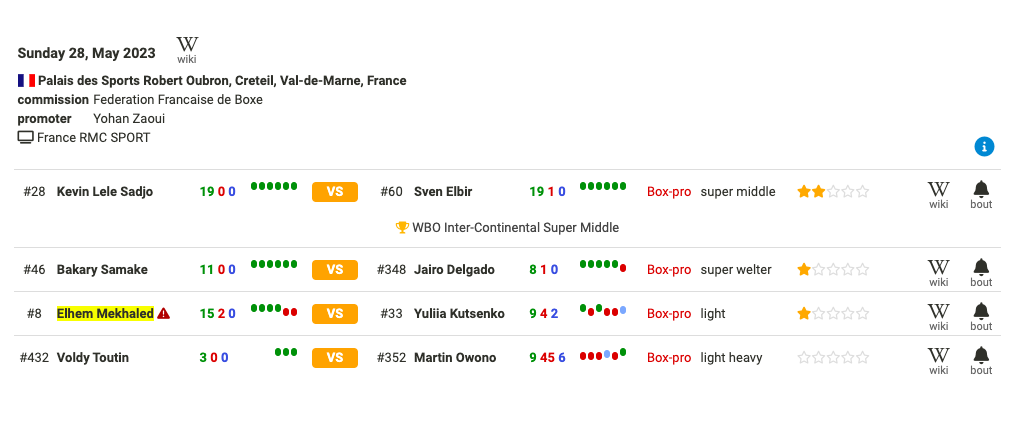Open Kevin Lele Sadjo's profile link
1009x422 pixels.
pos(105,192)
